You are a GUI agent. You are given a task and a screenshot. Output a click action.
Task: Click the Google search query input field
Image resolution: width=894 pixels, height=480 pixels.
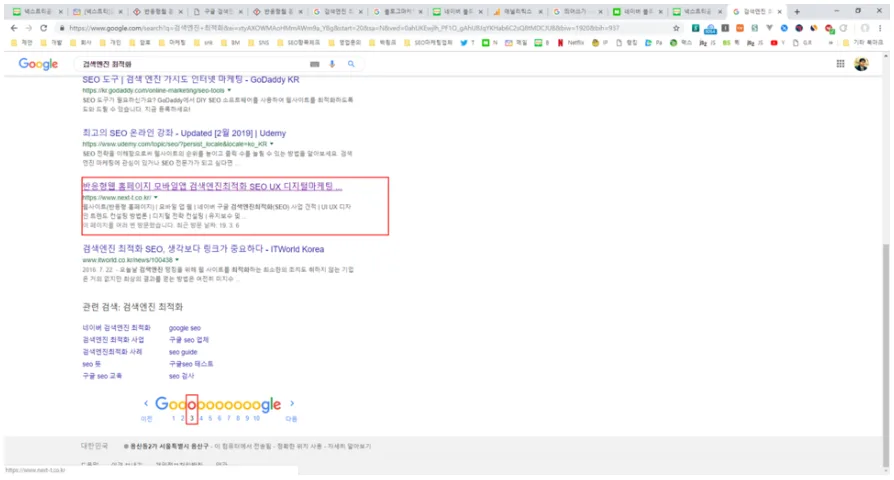coord(190,64)
